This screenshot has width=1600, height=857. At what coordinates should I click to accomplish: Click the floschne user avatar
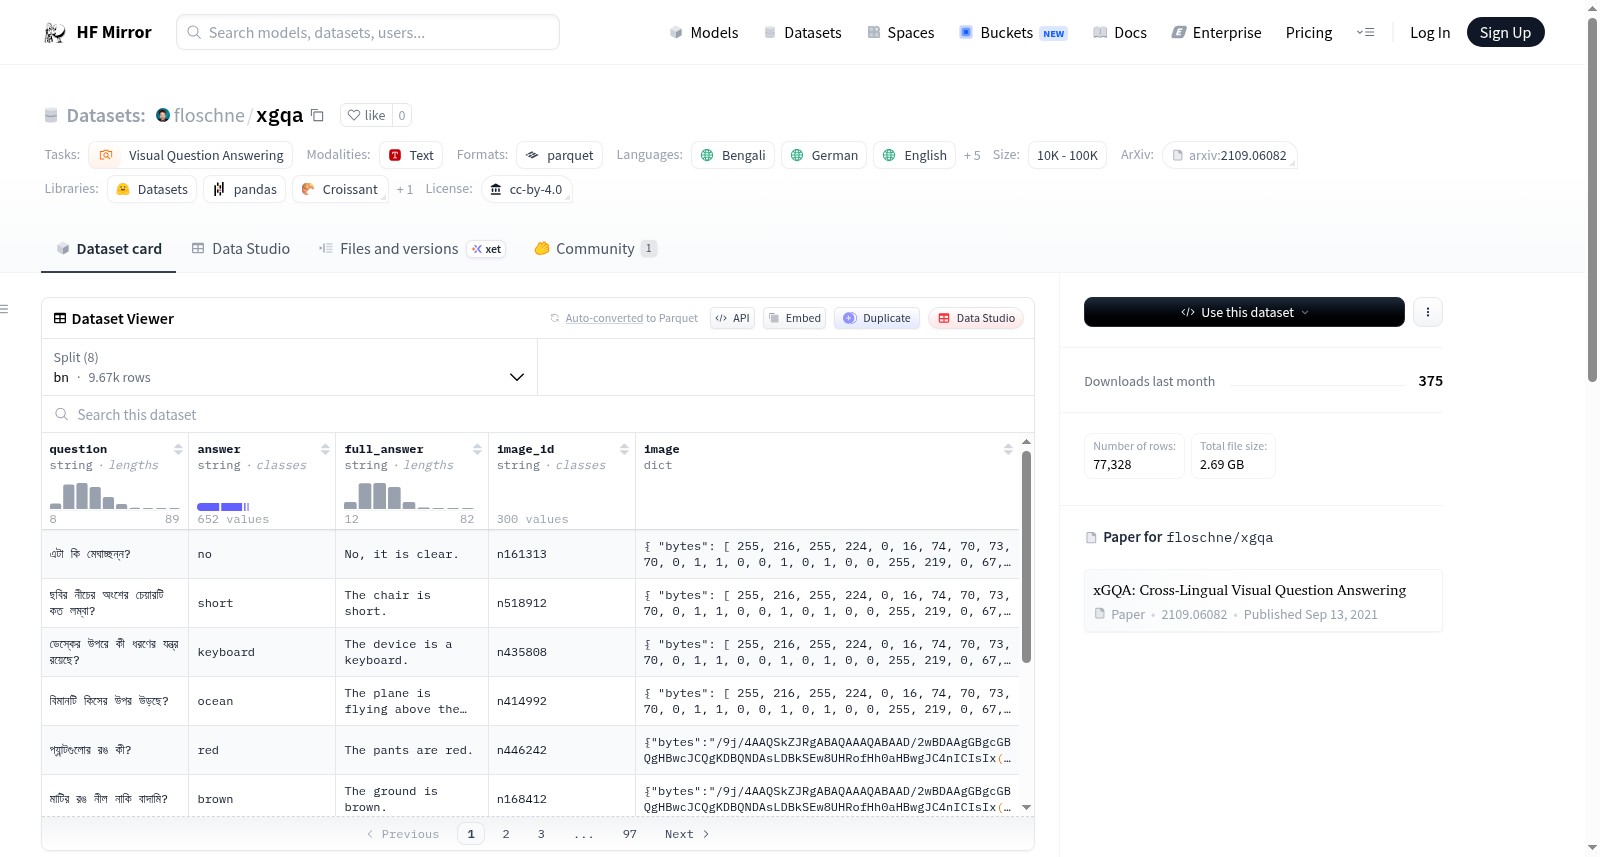[163, 115]
